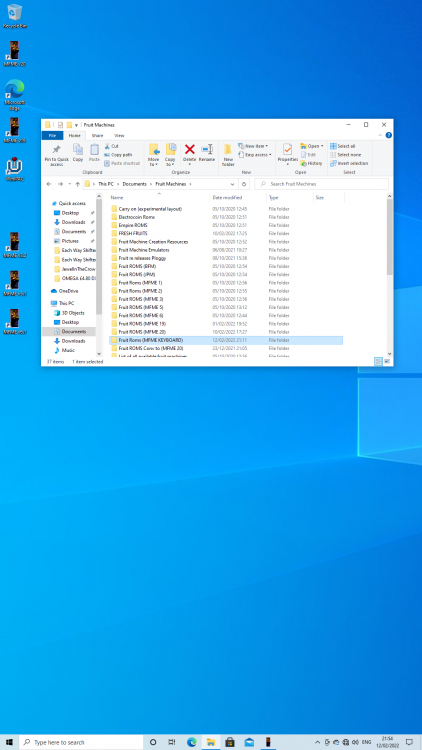The image size is (422, 750).
Task: Click the Copy path command
Action: click(118, 154)
